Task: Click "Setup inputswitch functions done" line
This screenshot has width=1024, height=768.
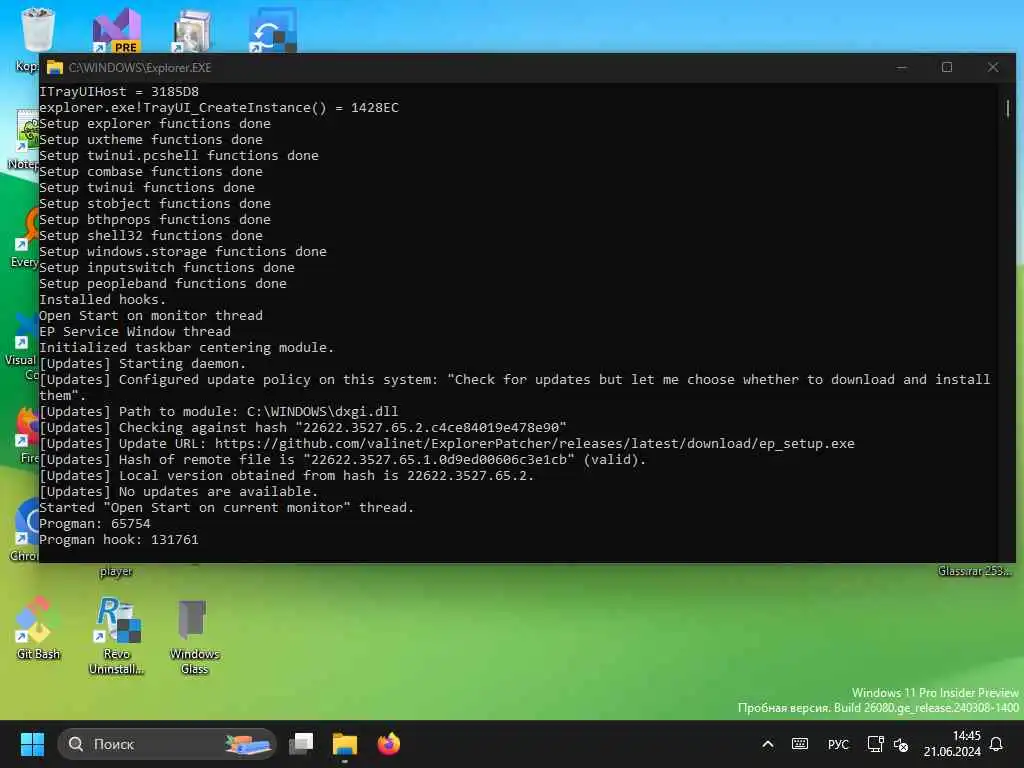Action: (x=167, y=267)
